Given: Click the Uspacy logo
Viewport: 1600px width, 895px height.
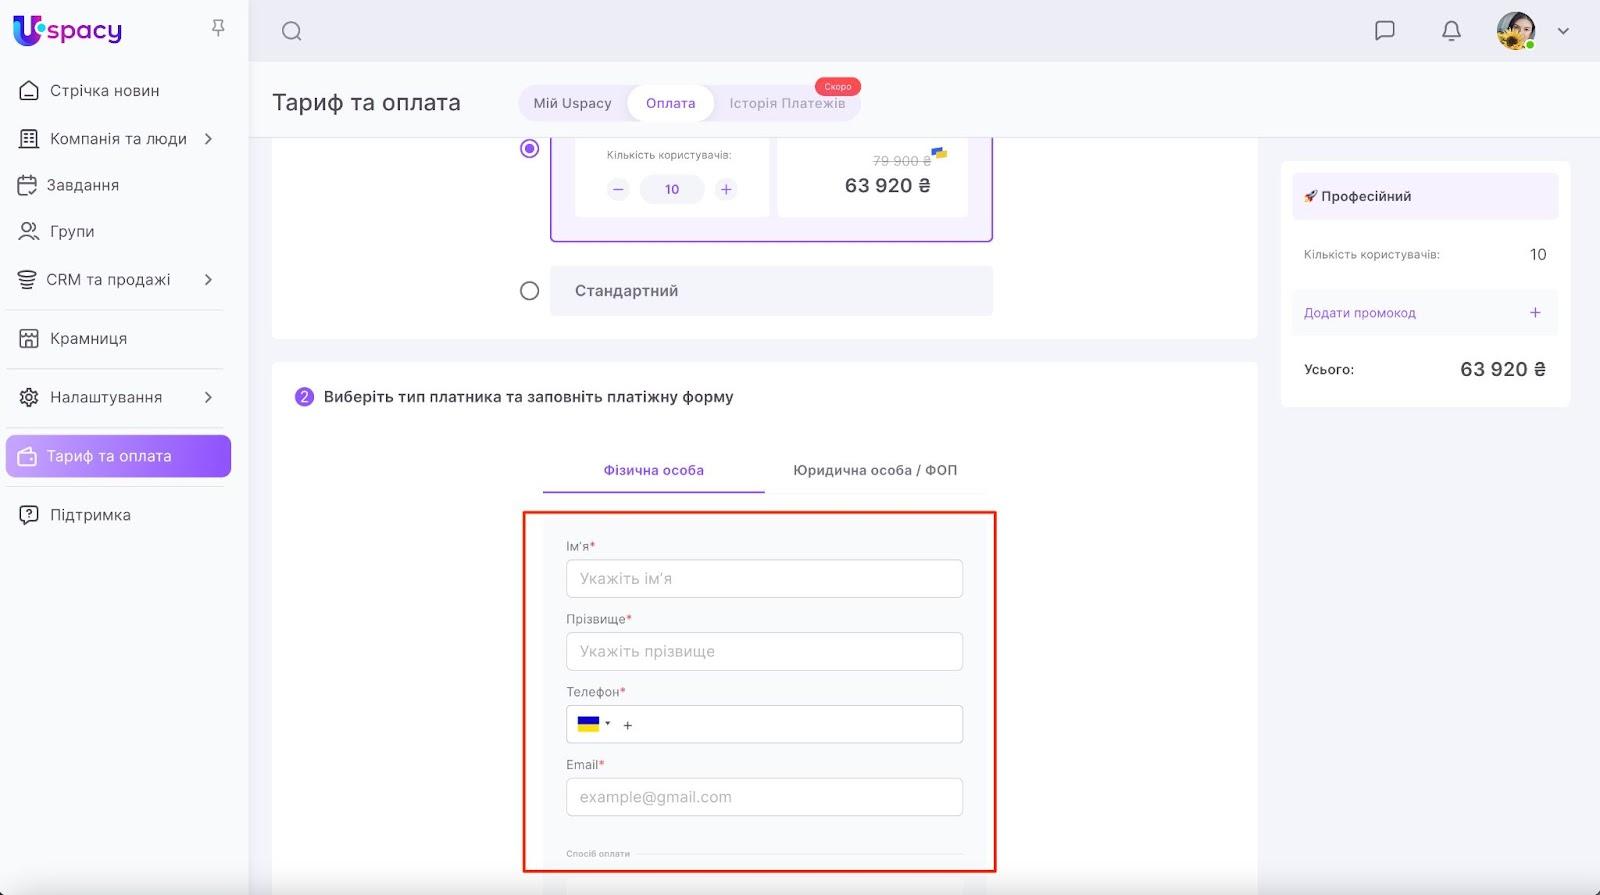Looking at the screenshot, I should [68, 30].
